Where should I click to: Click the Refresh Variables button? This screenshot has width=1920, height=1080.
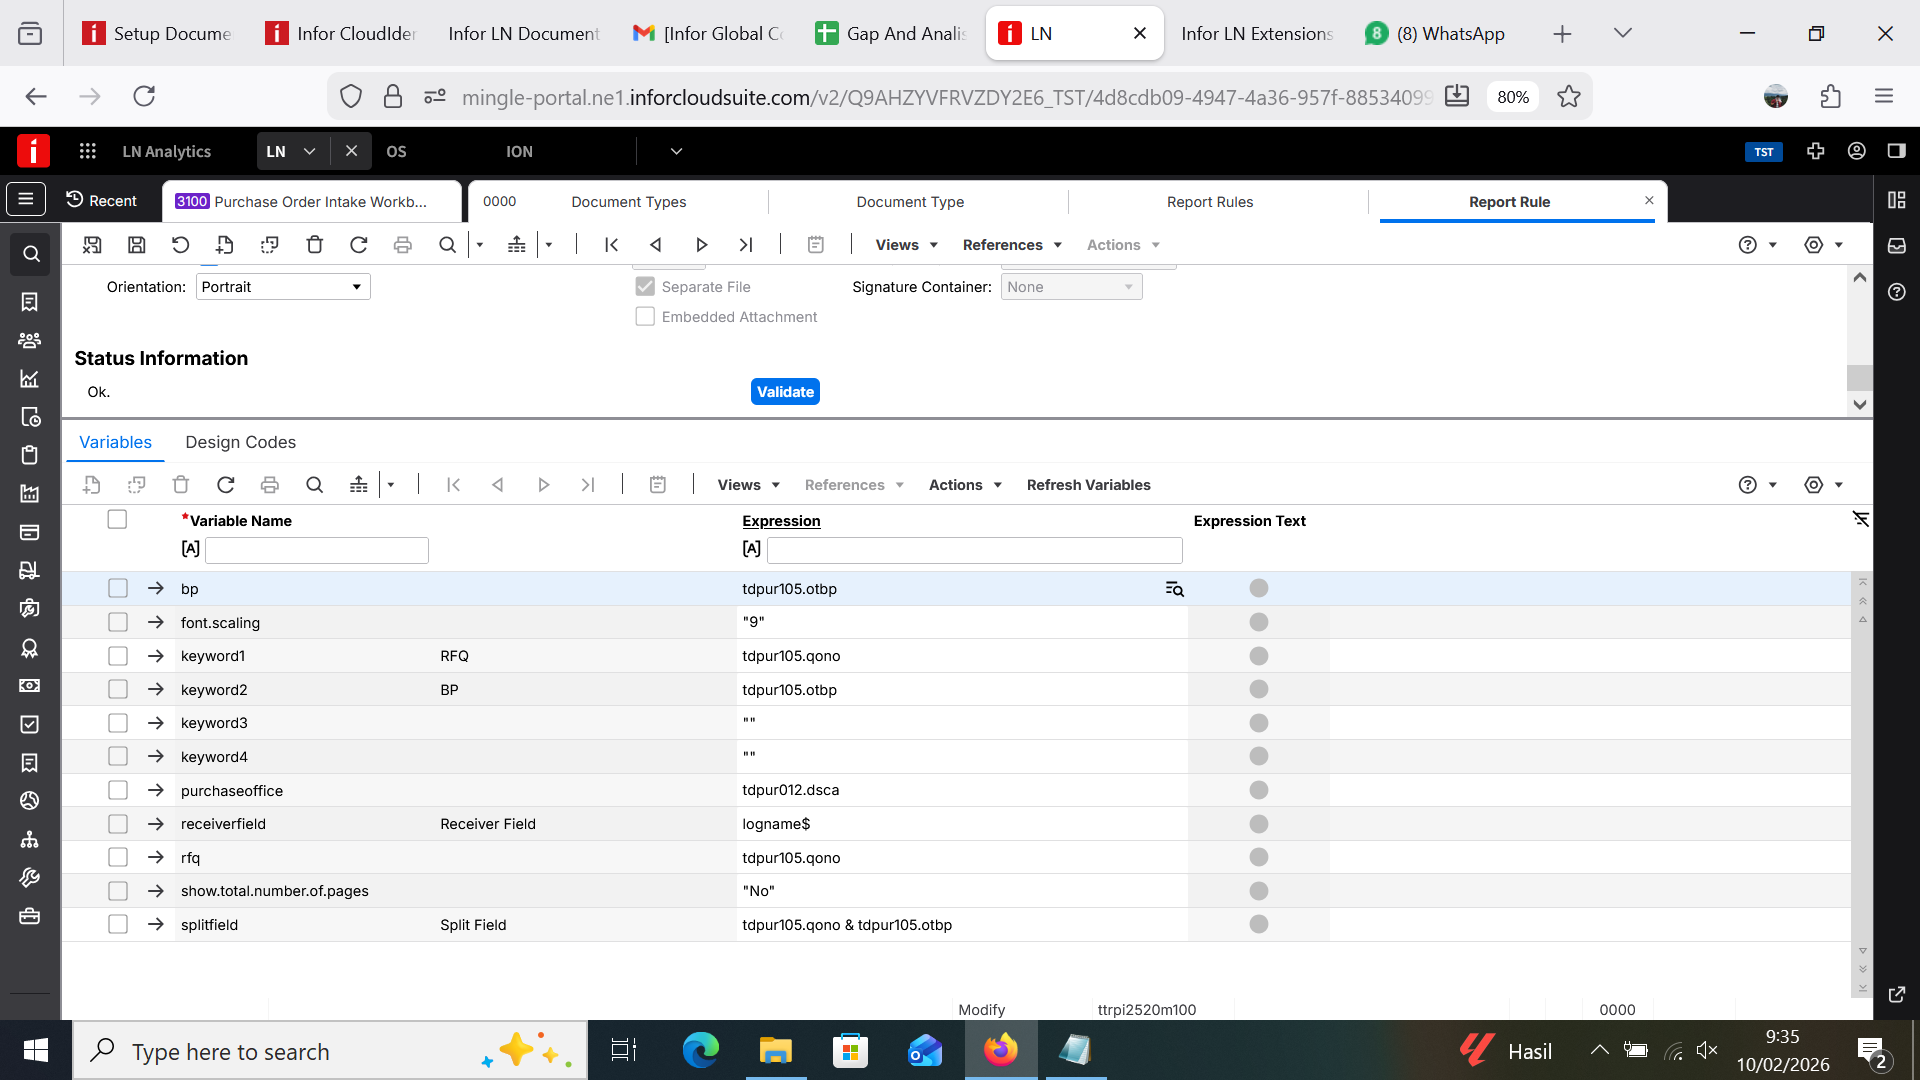1088,485
